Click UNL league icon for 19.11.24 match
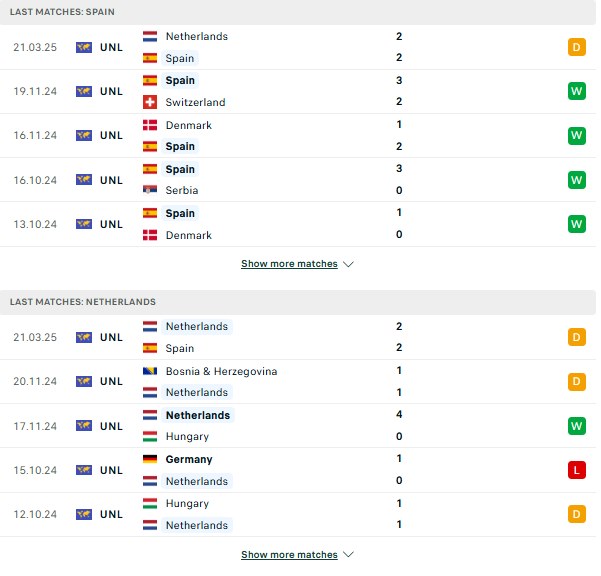The width and height of the screenshot is (601, 576). click(x=84, y=91)
